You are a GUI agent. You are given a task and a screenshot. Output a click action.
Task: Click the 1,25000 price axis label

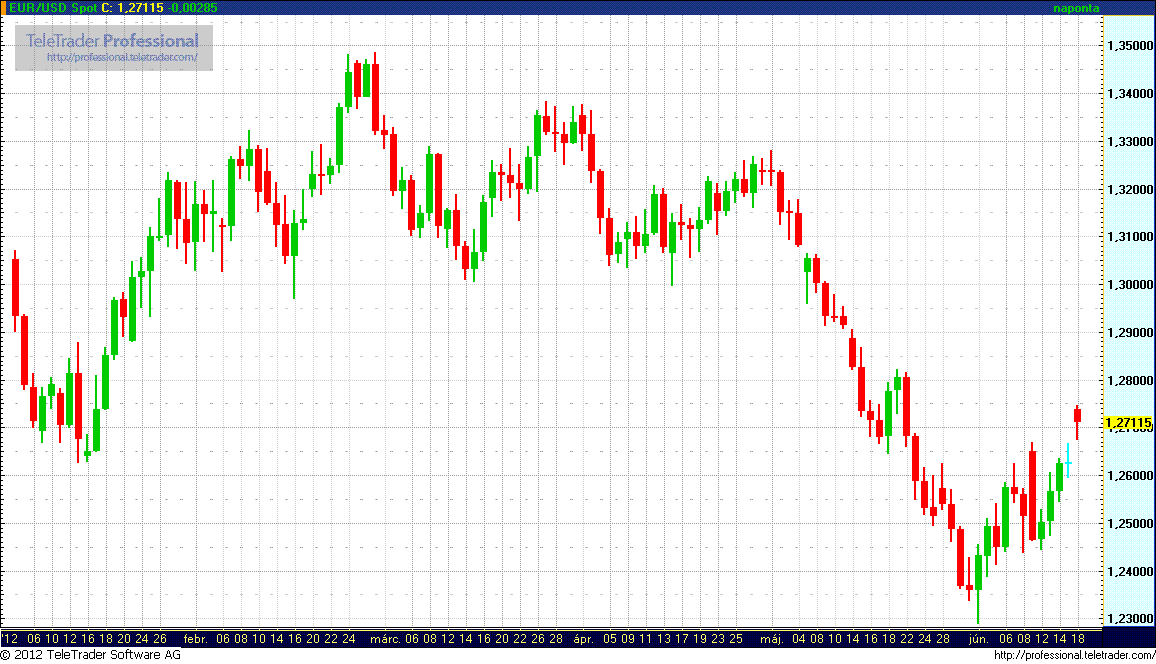point(1129,523)
